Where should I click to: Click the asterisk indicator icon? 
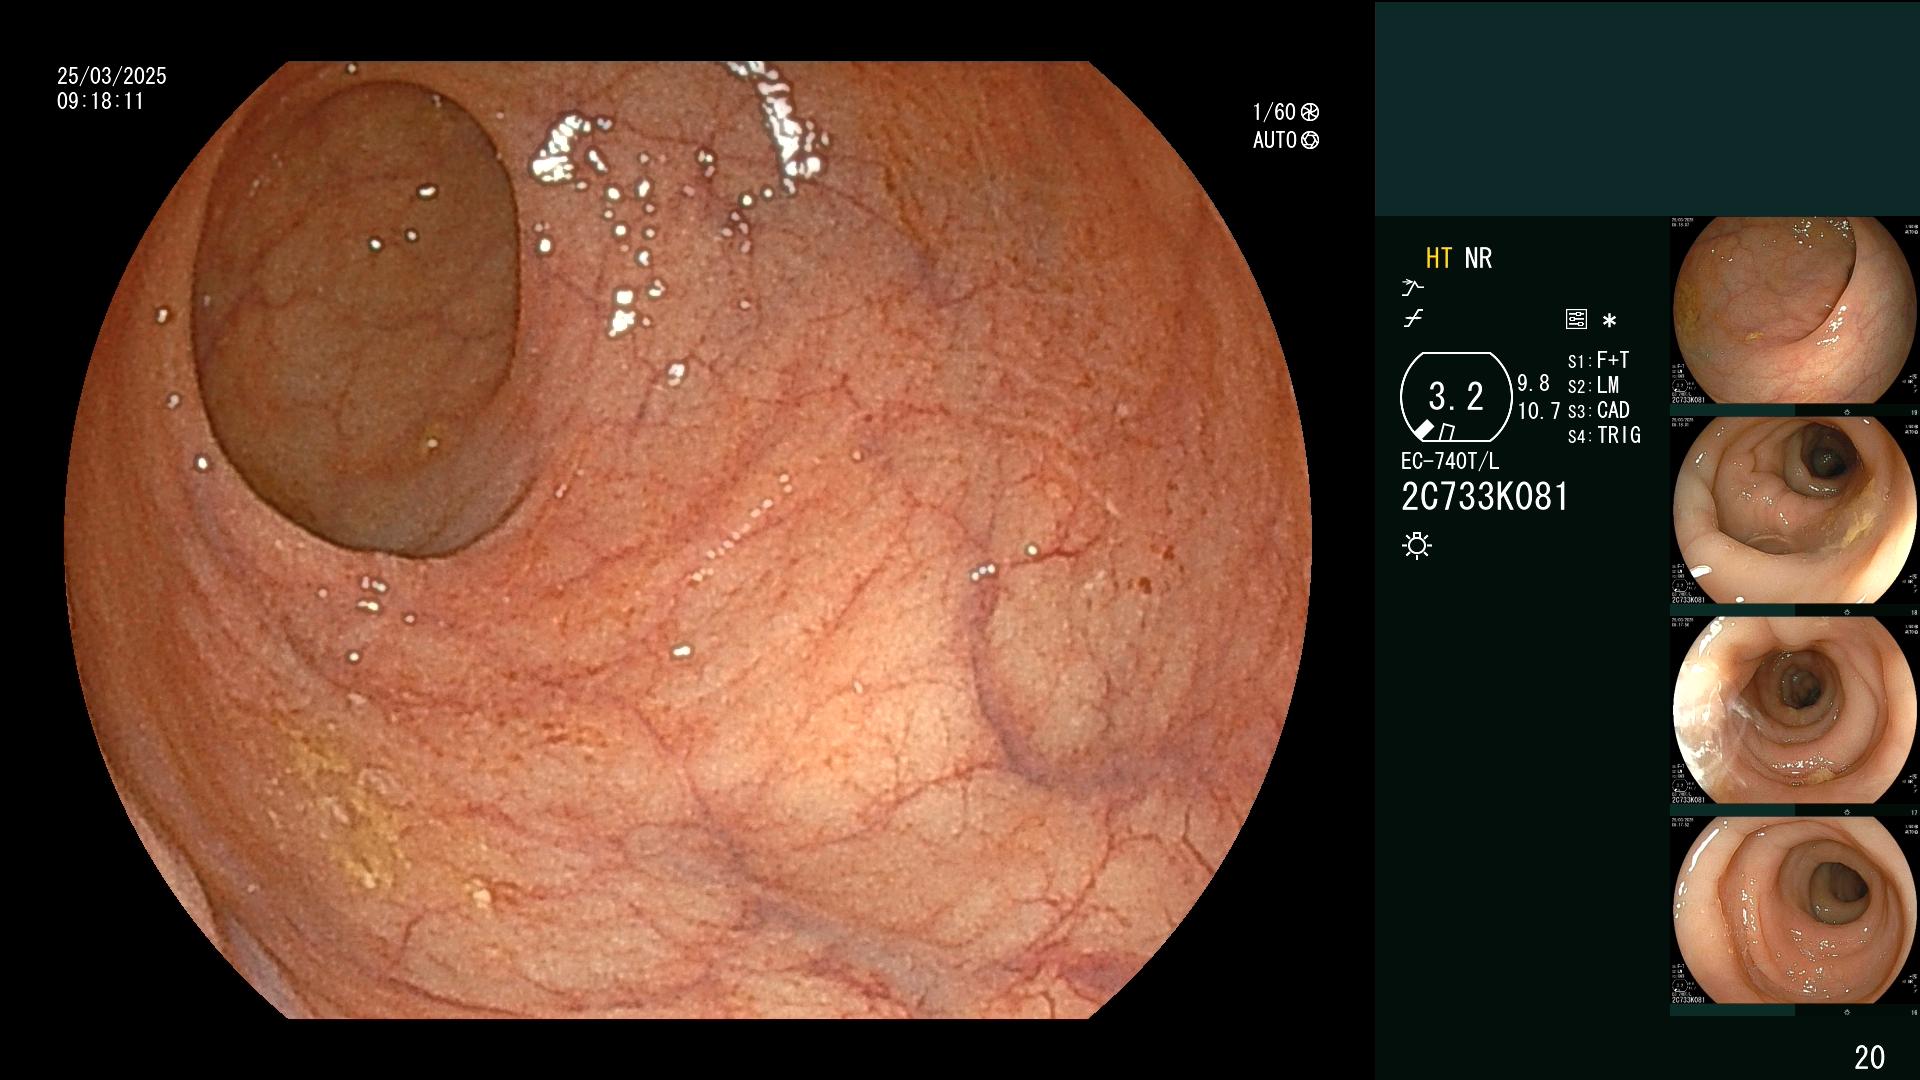[1609, 321]
